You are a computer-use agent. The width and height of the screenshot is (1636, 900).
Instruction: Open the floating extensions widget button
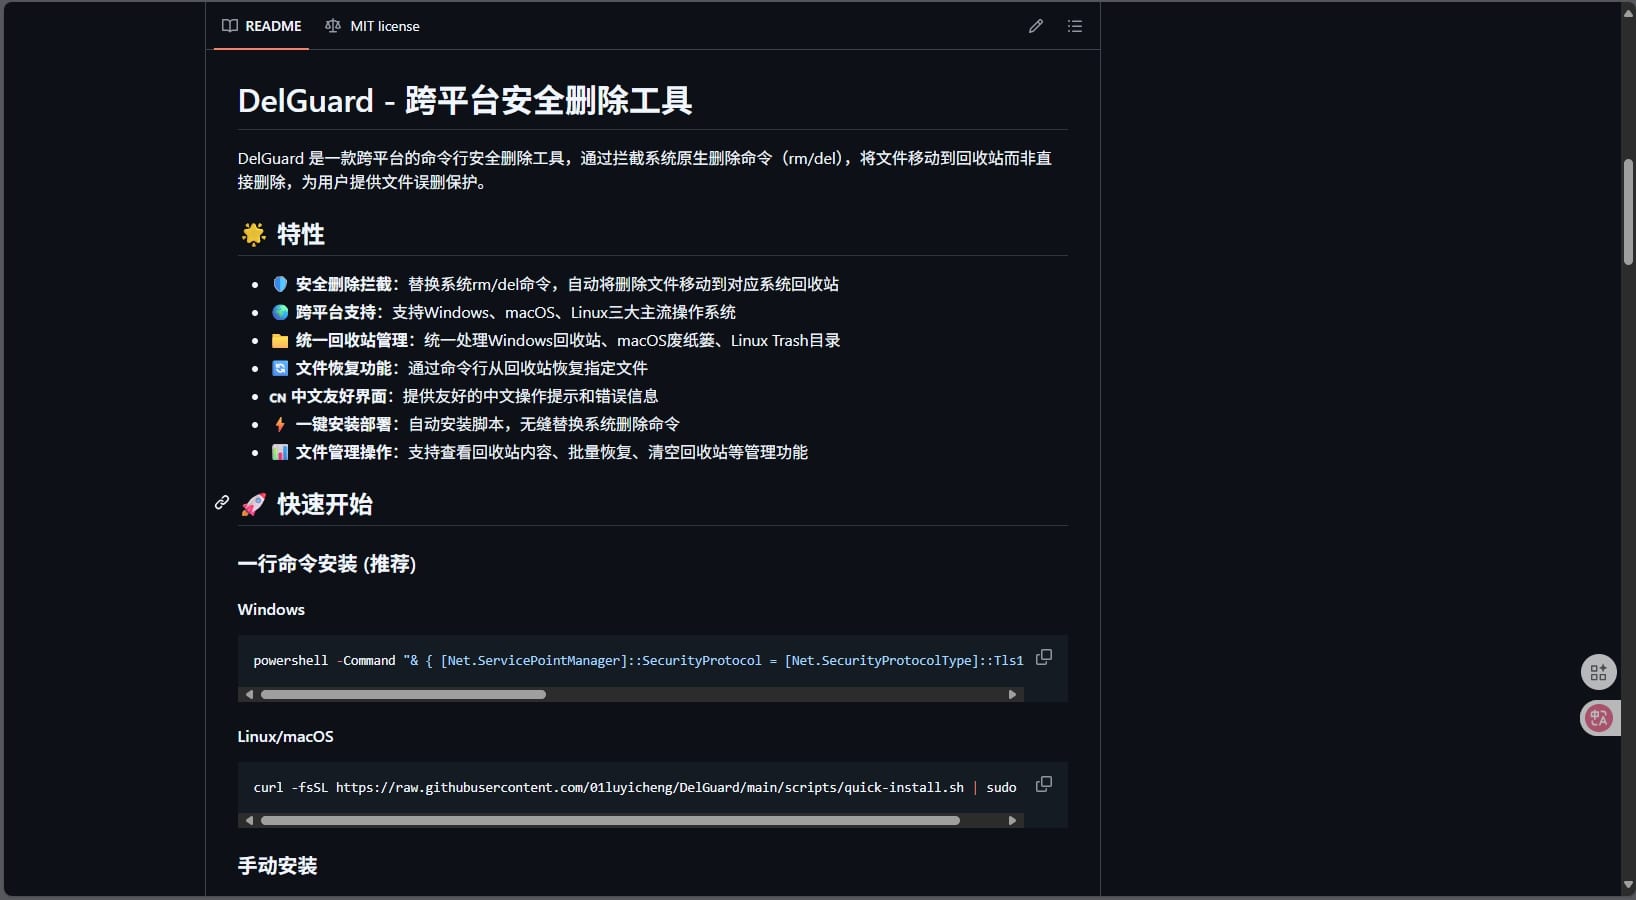pos(1598,672)
